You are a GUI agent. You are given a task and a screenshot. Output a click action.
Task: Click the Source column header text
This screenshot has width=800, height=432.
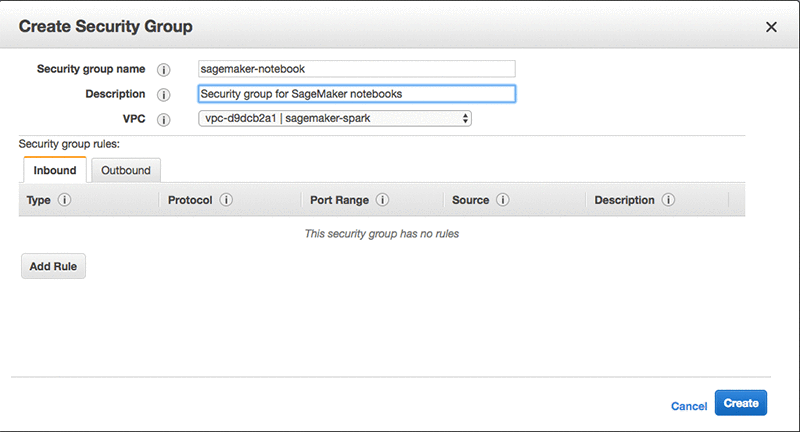pyautogui.click(x=470, y=200)
